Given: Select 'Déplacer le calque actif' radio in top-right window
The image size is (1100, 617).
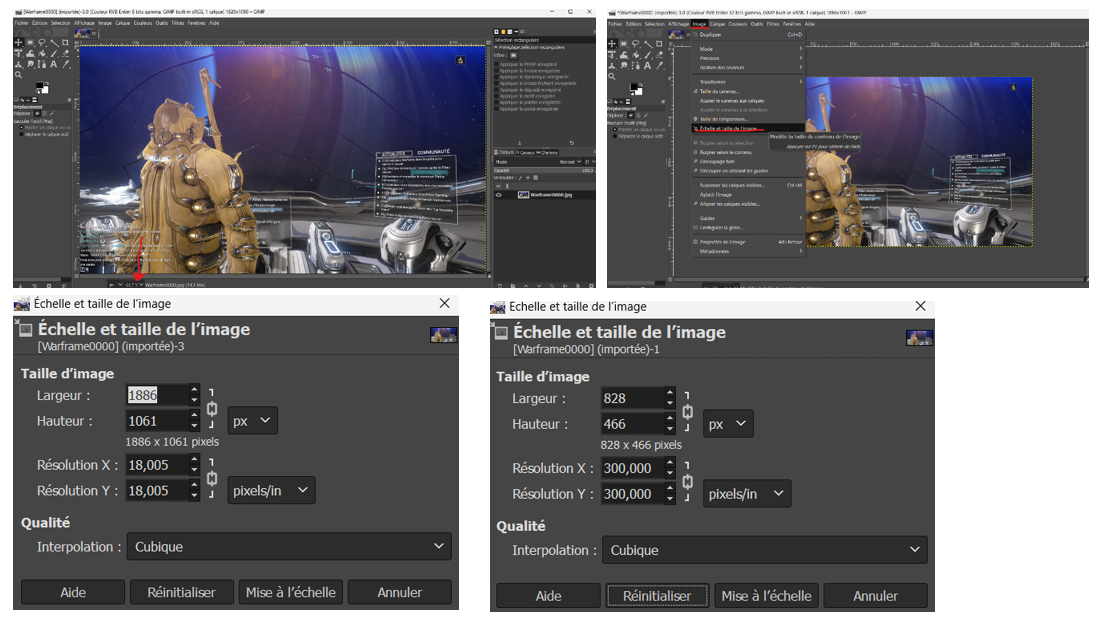Looking at the screenshot, I should [615, 136].
